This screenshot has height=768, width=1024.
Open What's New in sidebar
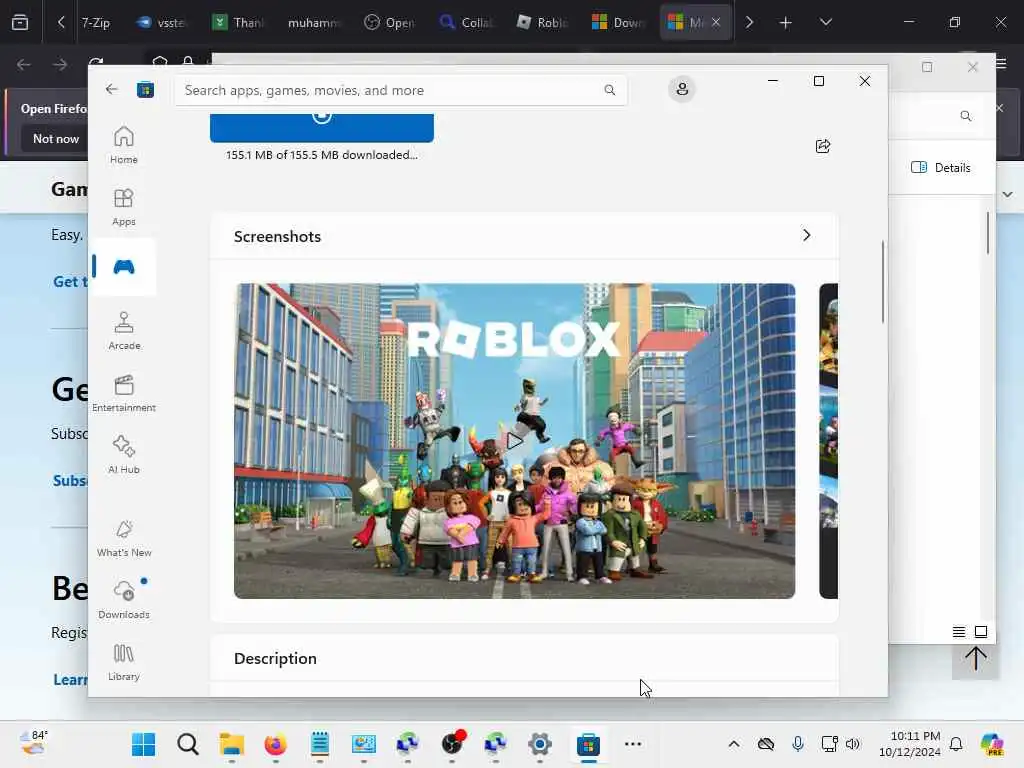point(123,539)
